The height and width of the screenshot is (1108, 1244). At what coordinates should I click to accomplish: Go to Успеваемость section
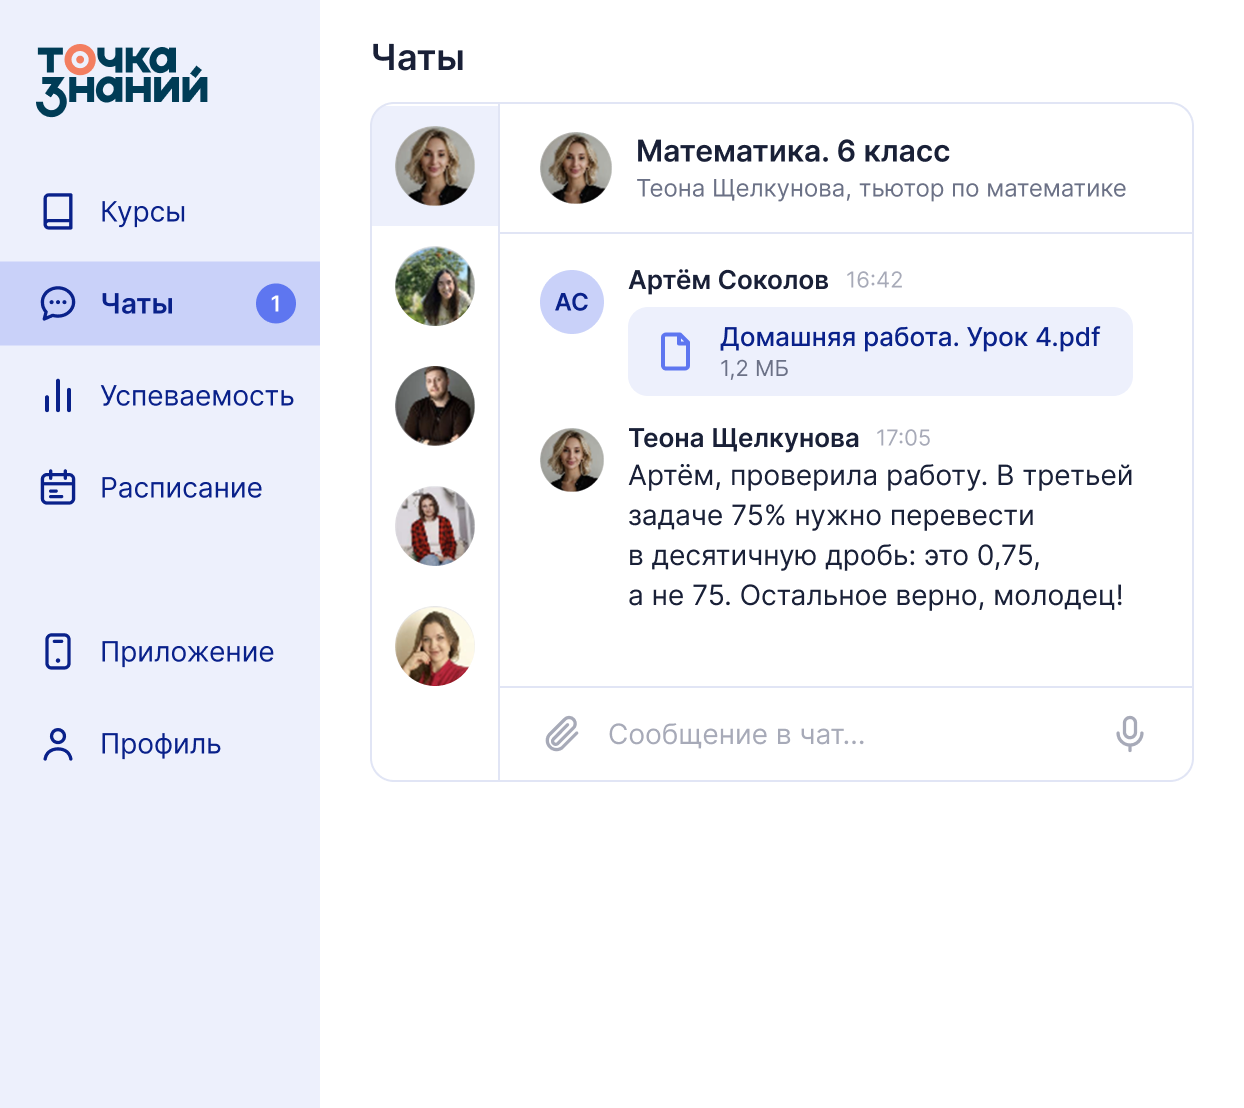(160, 396)
